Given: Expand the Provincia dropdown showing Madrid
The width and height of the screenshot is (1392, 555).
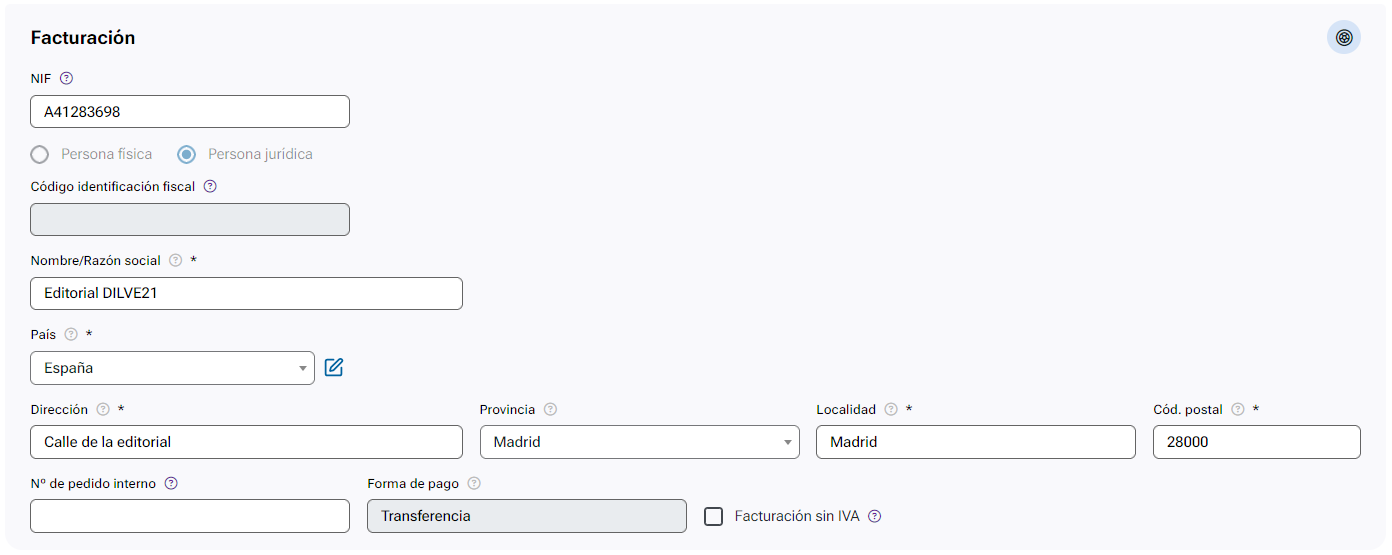Looking at the screenshot, I should [x=639, y=442].
